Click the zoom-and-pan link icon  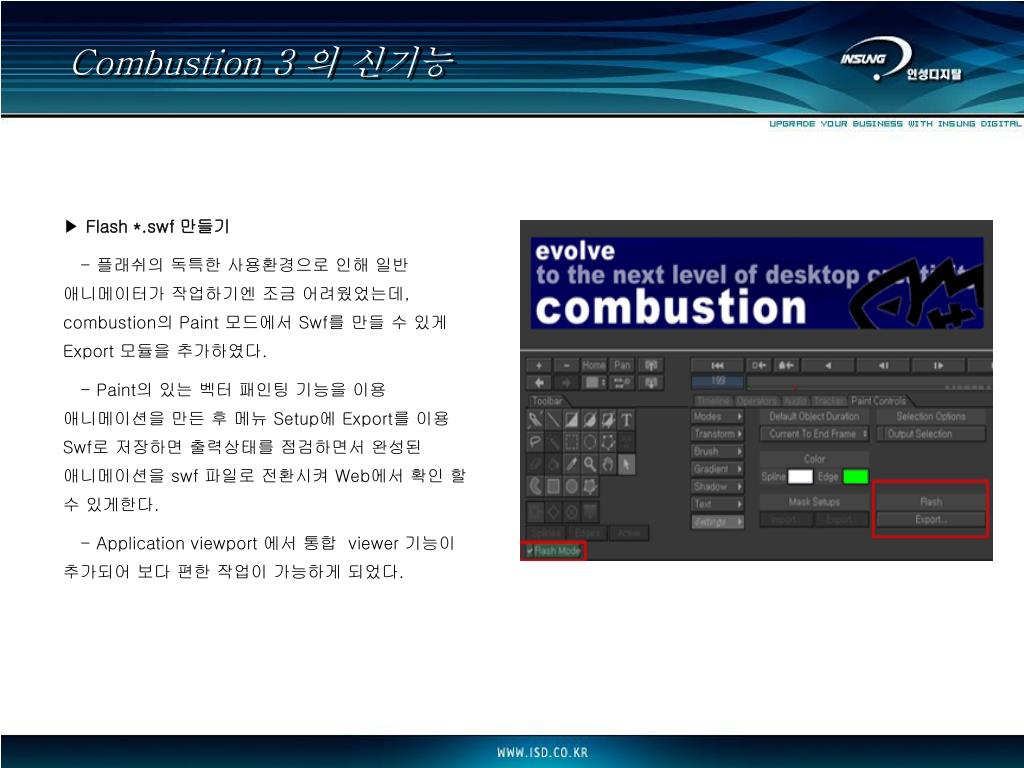pyautogui.click(x=622, y=383)
